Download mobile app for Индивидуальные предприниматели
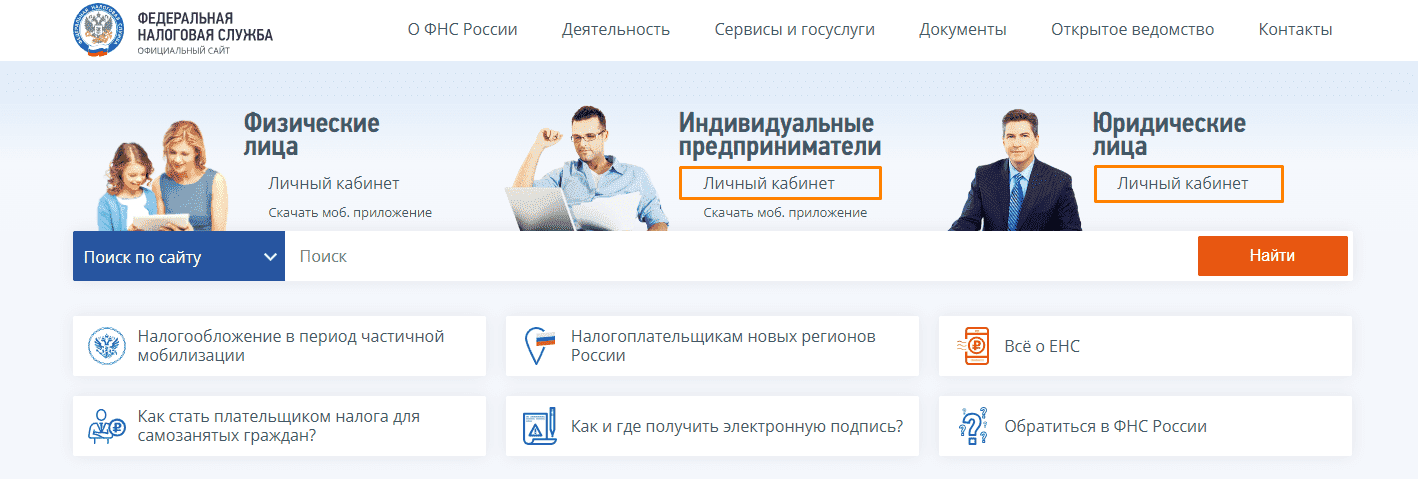 pos(785,212)
